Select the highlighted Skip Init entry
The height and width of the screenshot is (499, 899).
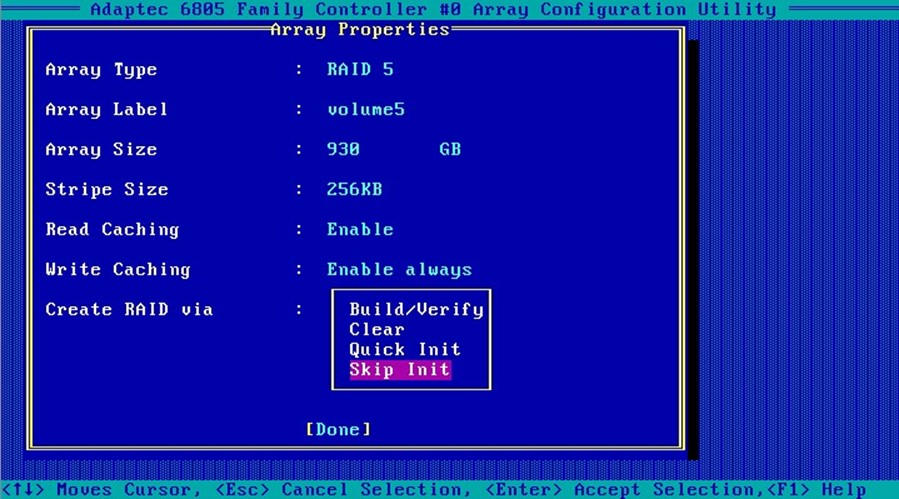point(400,370)
